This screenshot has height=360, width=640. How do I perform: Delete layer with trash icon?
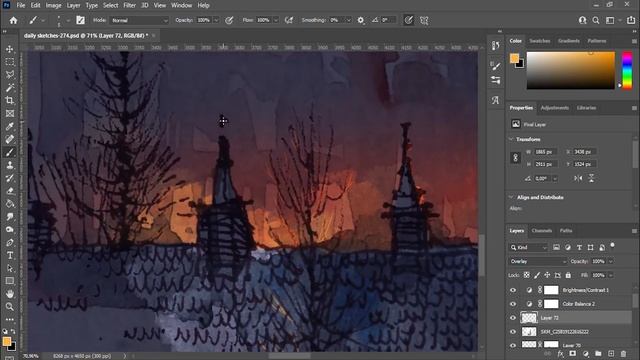[623, 354]
